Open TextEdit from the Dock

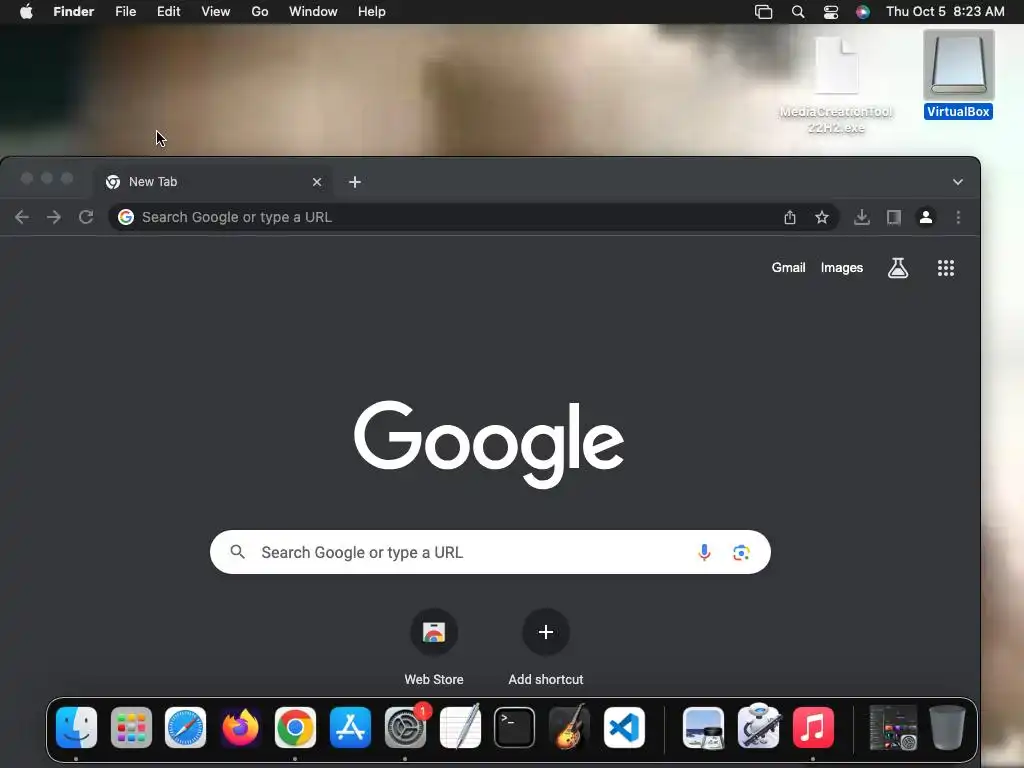point(460,728)
